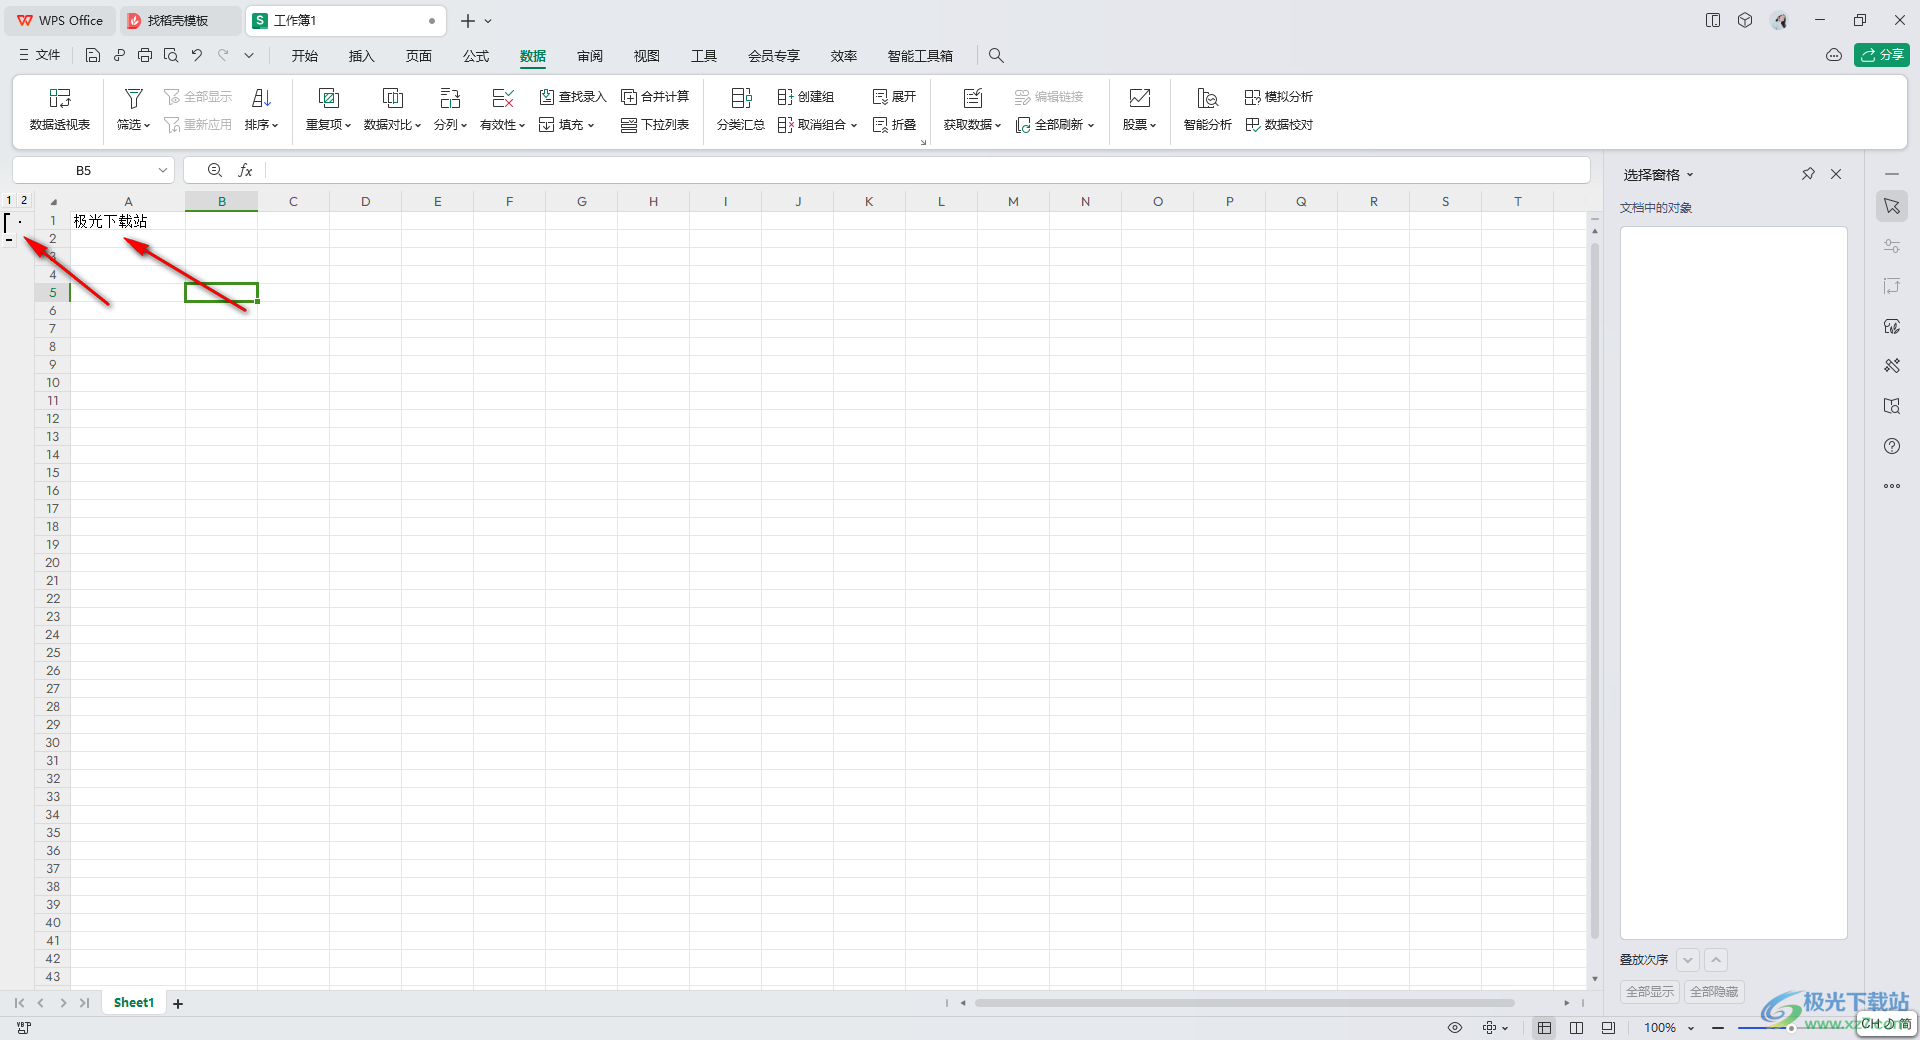1920x1040 pixels.
Task: Expand quick access toolbar customize arrow
Action: click(249, 56)
